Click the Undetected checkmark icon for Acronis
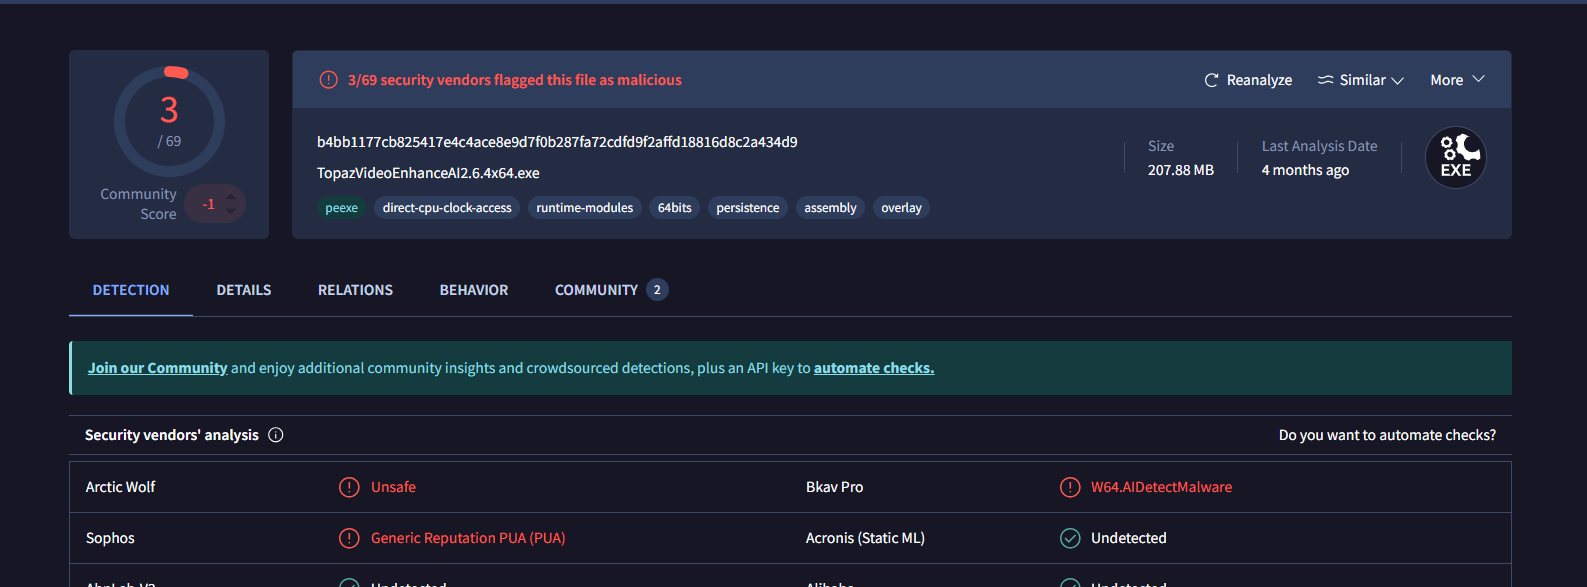Screen dimensions: 1587x587 tap(1070, 538)
